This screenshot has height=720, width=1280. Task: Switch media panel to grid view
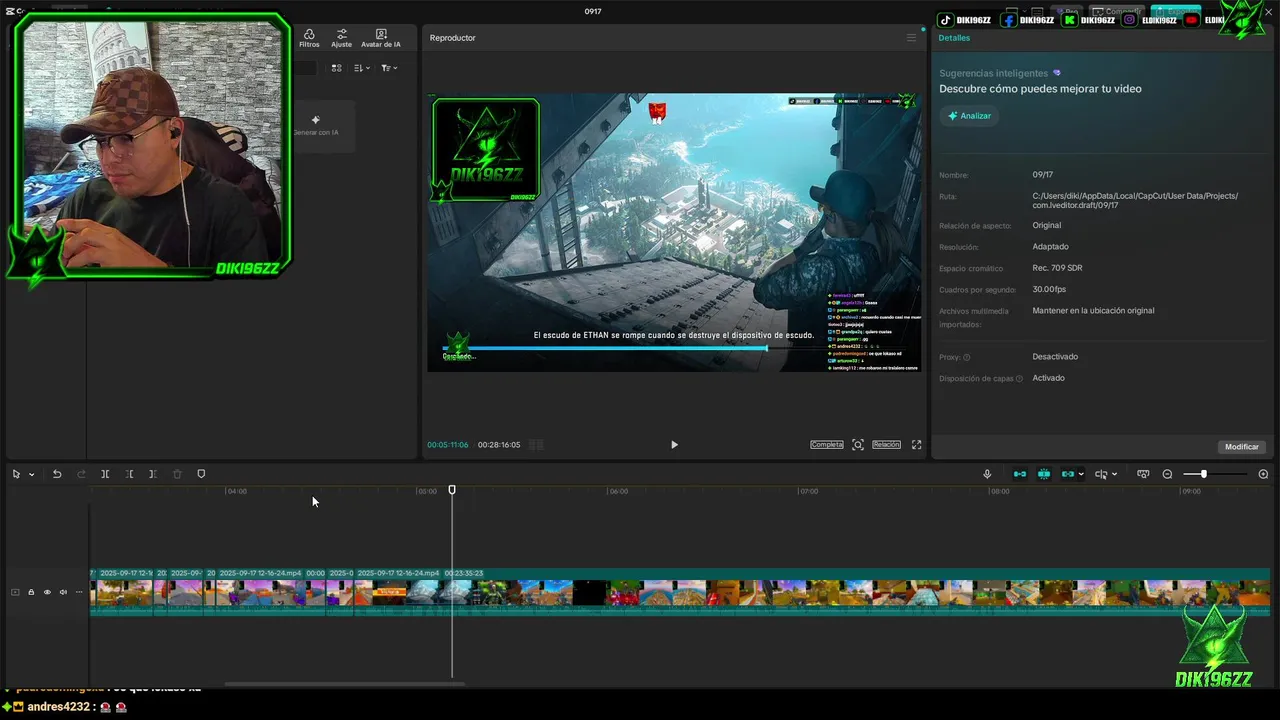point(336,68)
